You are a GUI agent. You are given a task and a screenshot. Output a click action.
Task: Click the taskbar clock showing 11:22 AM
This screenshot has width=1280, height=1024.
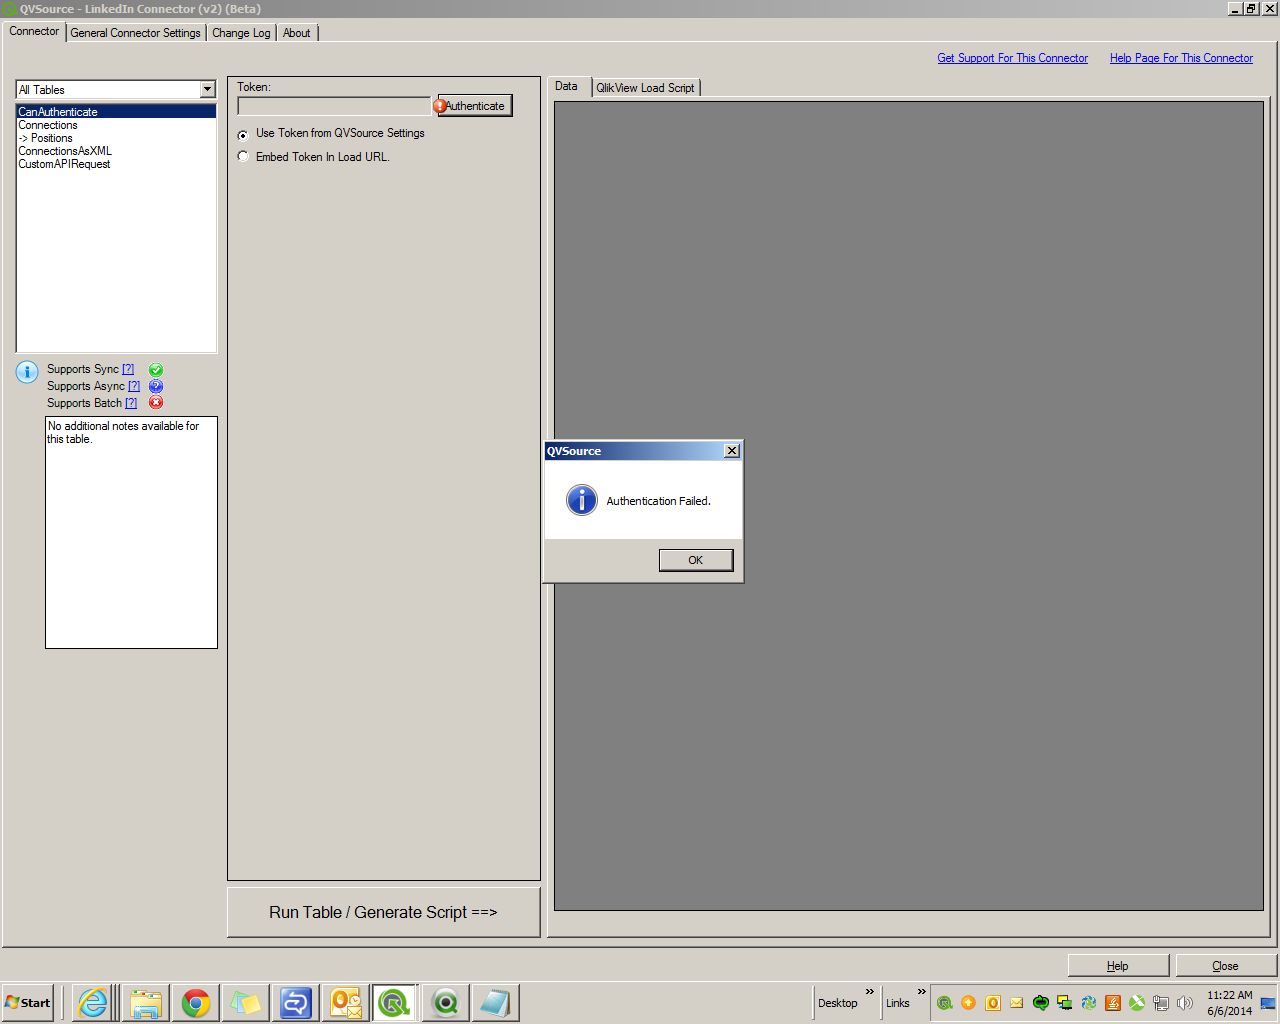pos(1229,1003)
